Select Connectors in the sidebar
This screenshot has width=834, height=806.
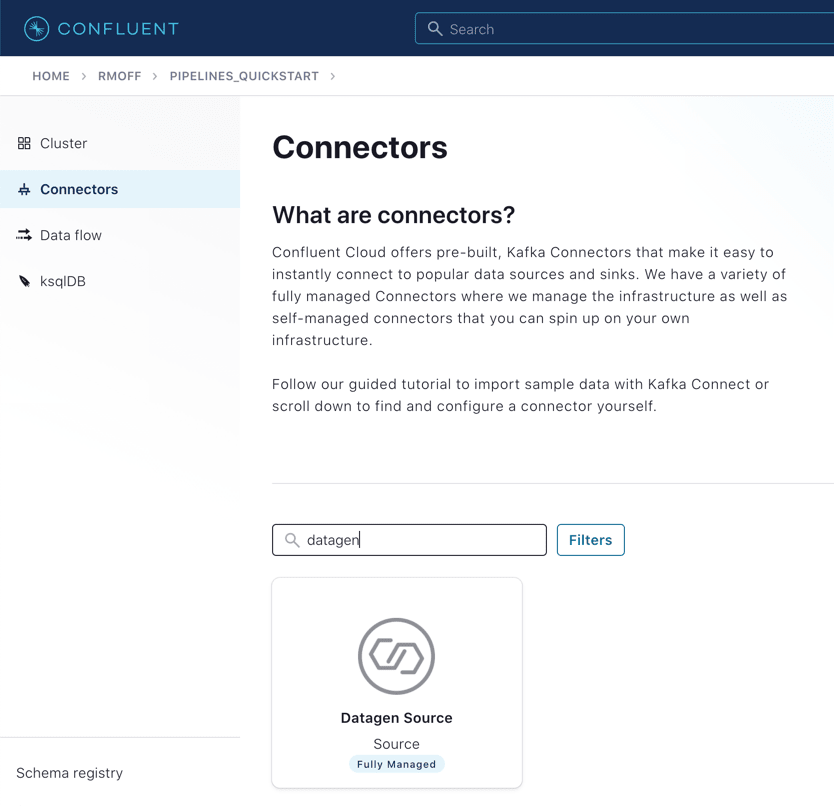pos(120,189)
